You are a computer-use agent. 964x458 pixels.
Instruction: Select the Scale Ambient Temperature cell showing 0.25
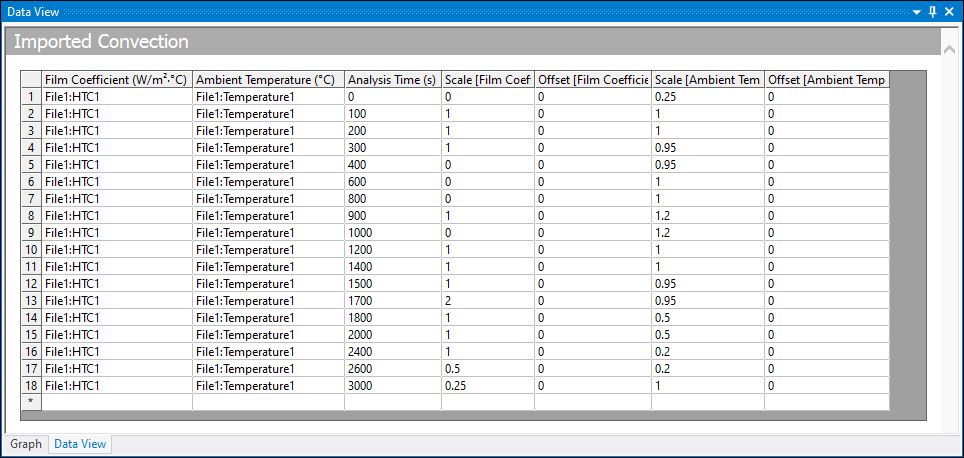(x=707, y=97)
